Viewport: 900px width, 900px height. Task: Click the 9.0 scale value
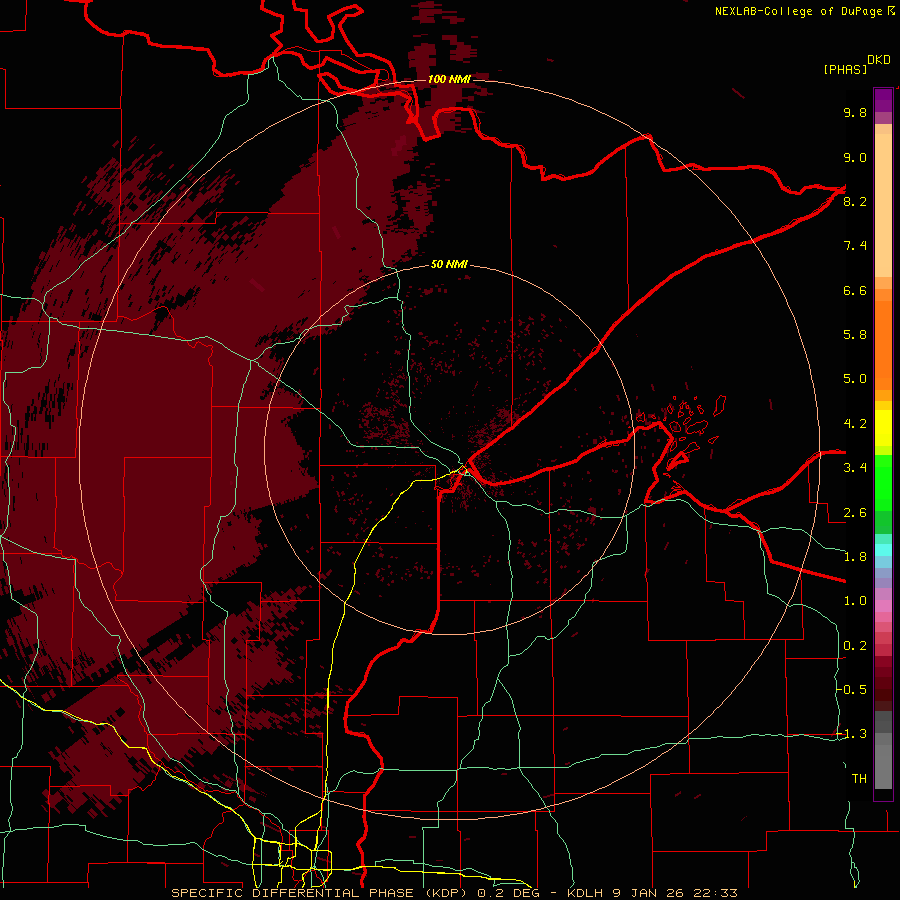[855, 157]
